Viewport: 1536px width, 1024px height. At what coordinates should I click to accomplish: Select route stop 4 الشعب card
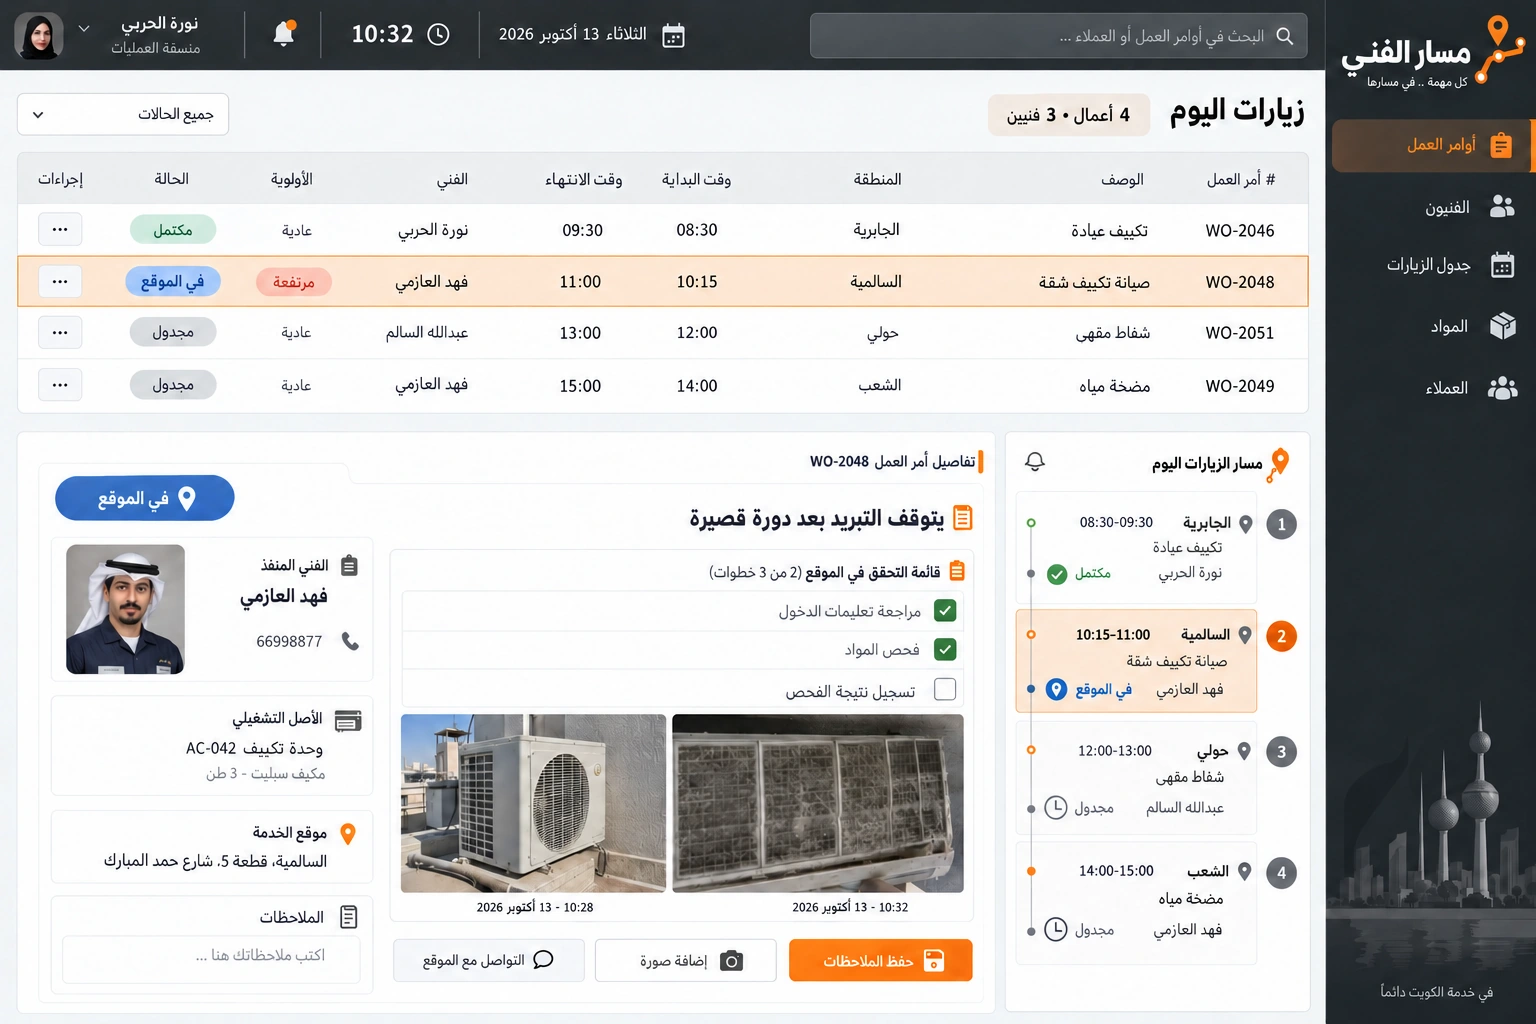(1136, 902)
